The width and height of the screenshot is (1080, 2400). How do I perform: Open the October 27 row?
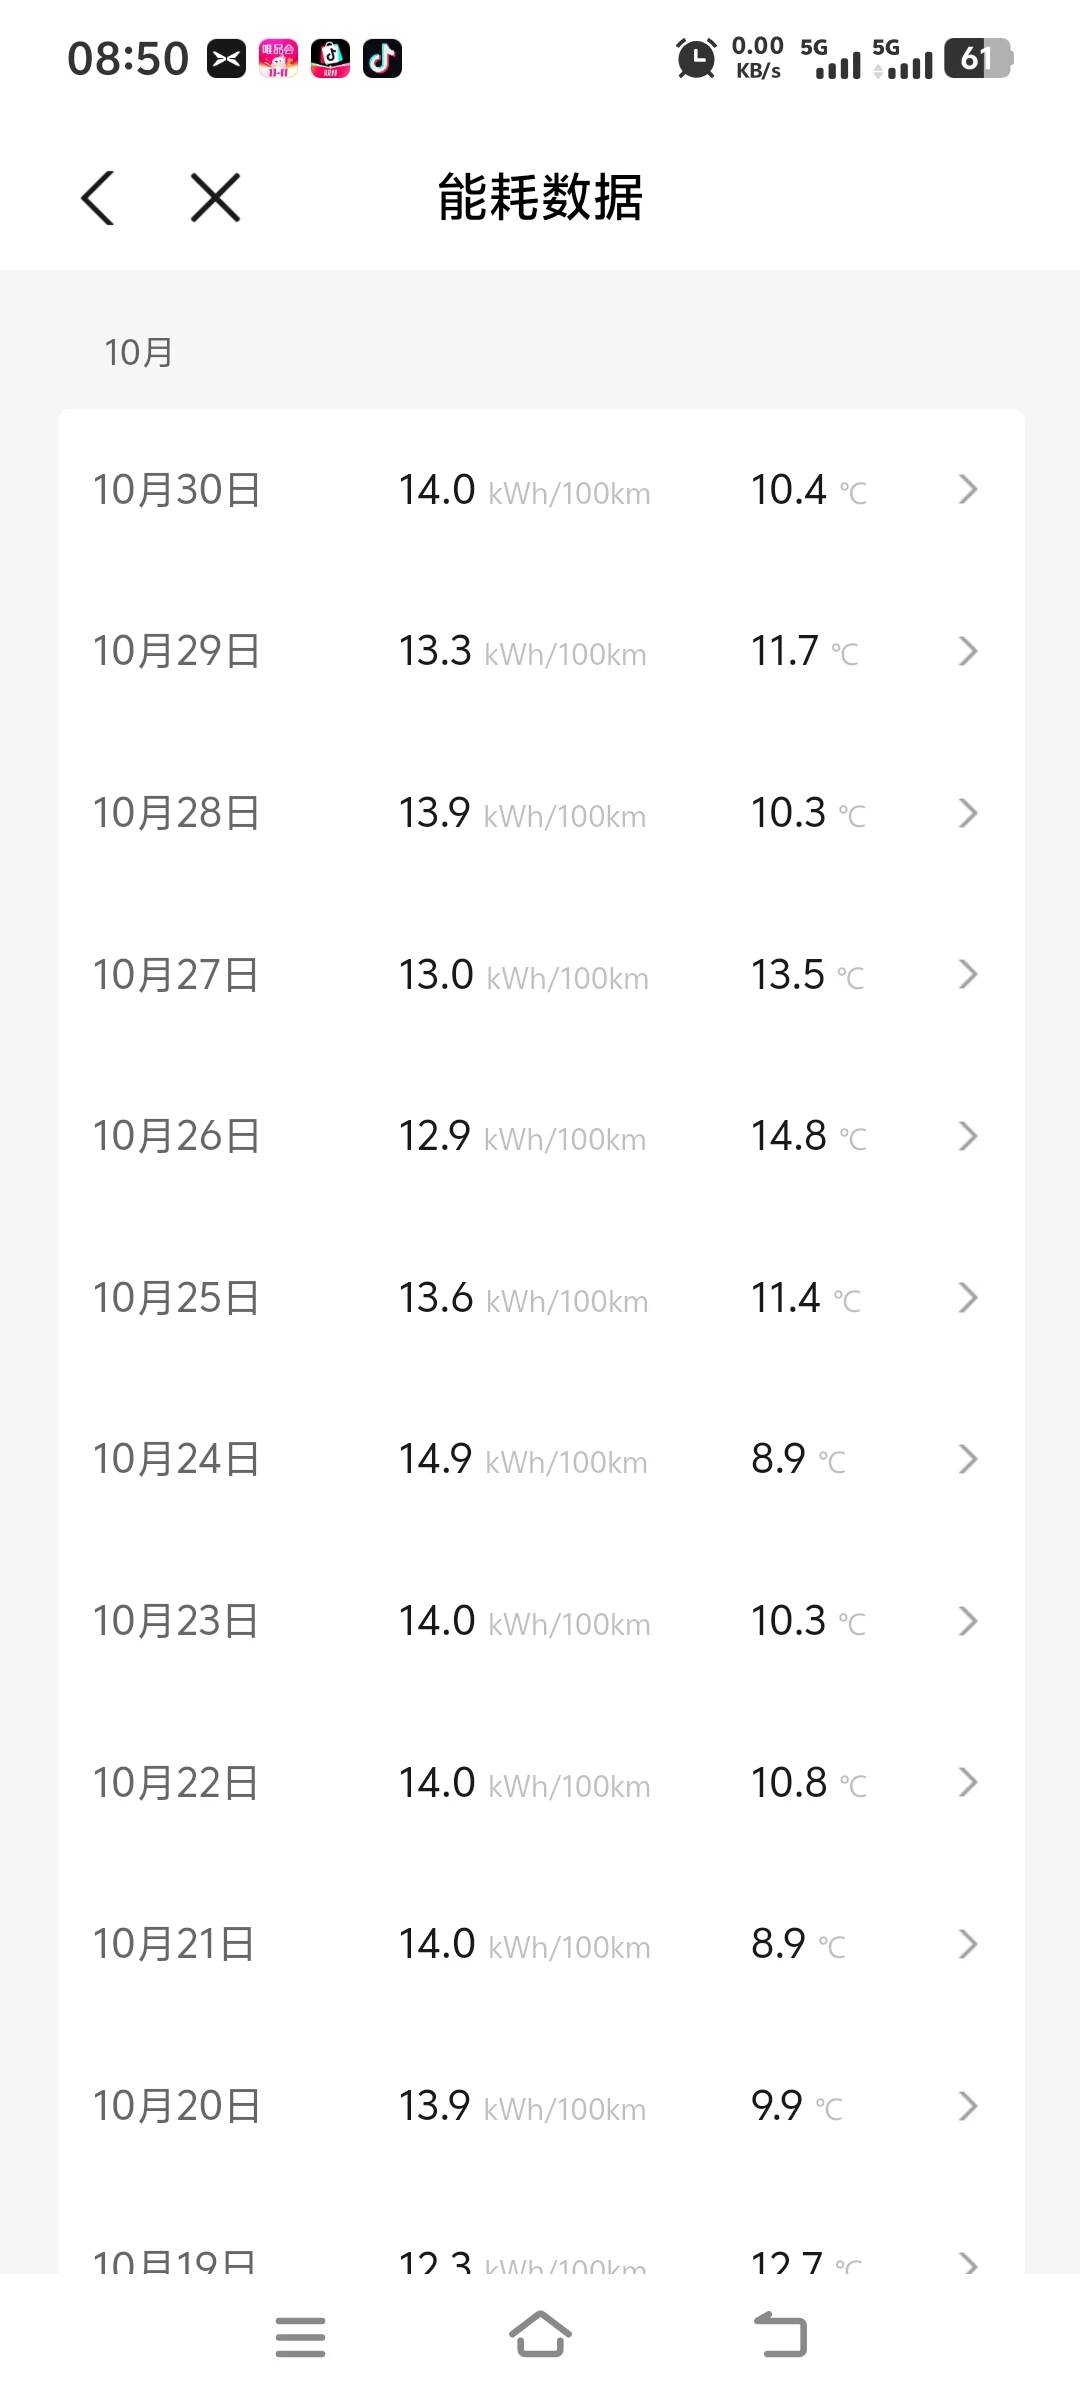pyautogui.click(x=540, y=974)
